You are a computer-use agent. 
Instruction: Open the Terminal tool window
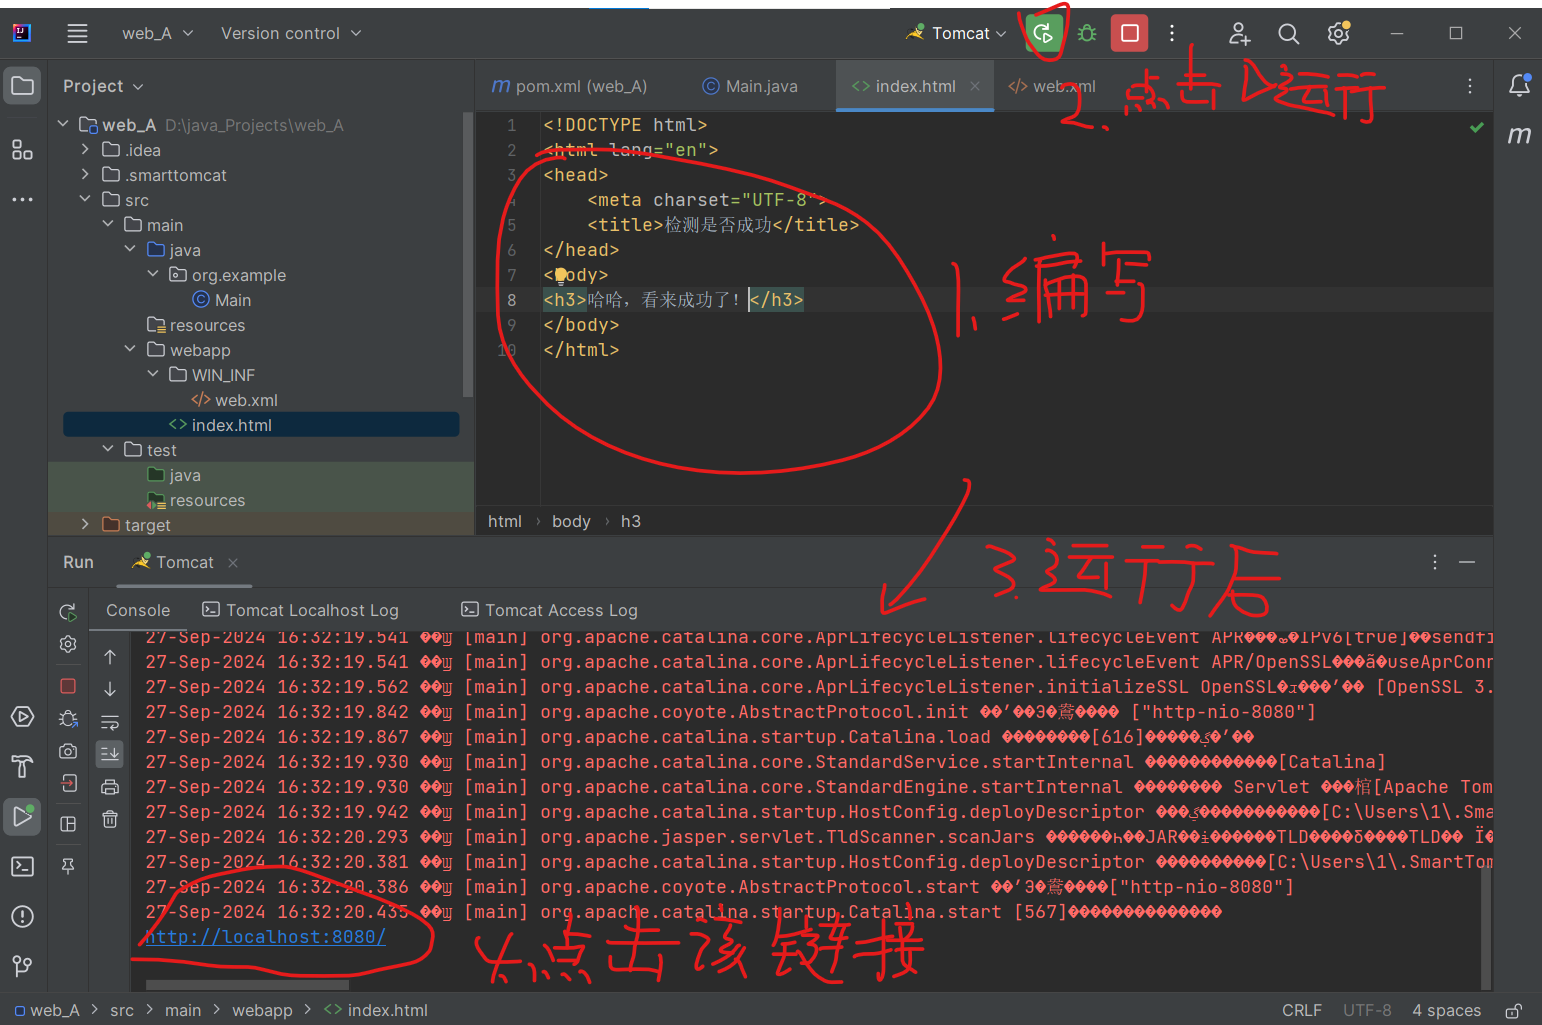(x=22, y=866)
